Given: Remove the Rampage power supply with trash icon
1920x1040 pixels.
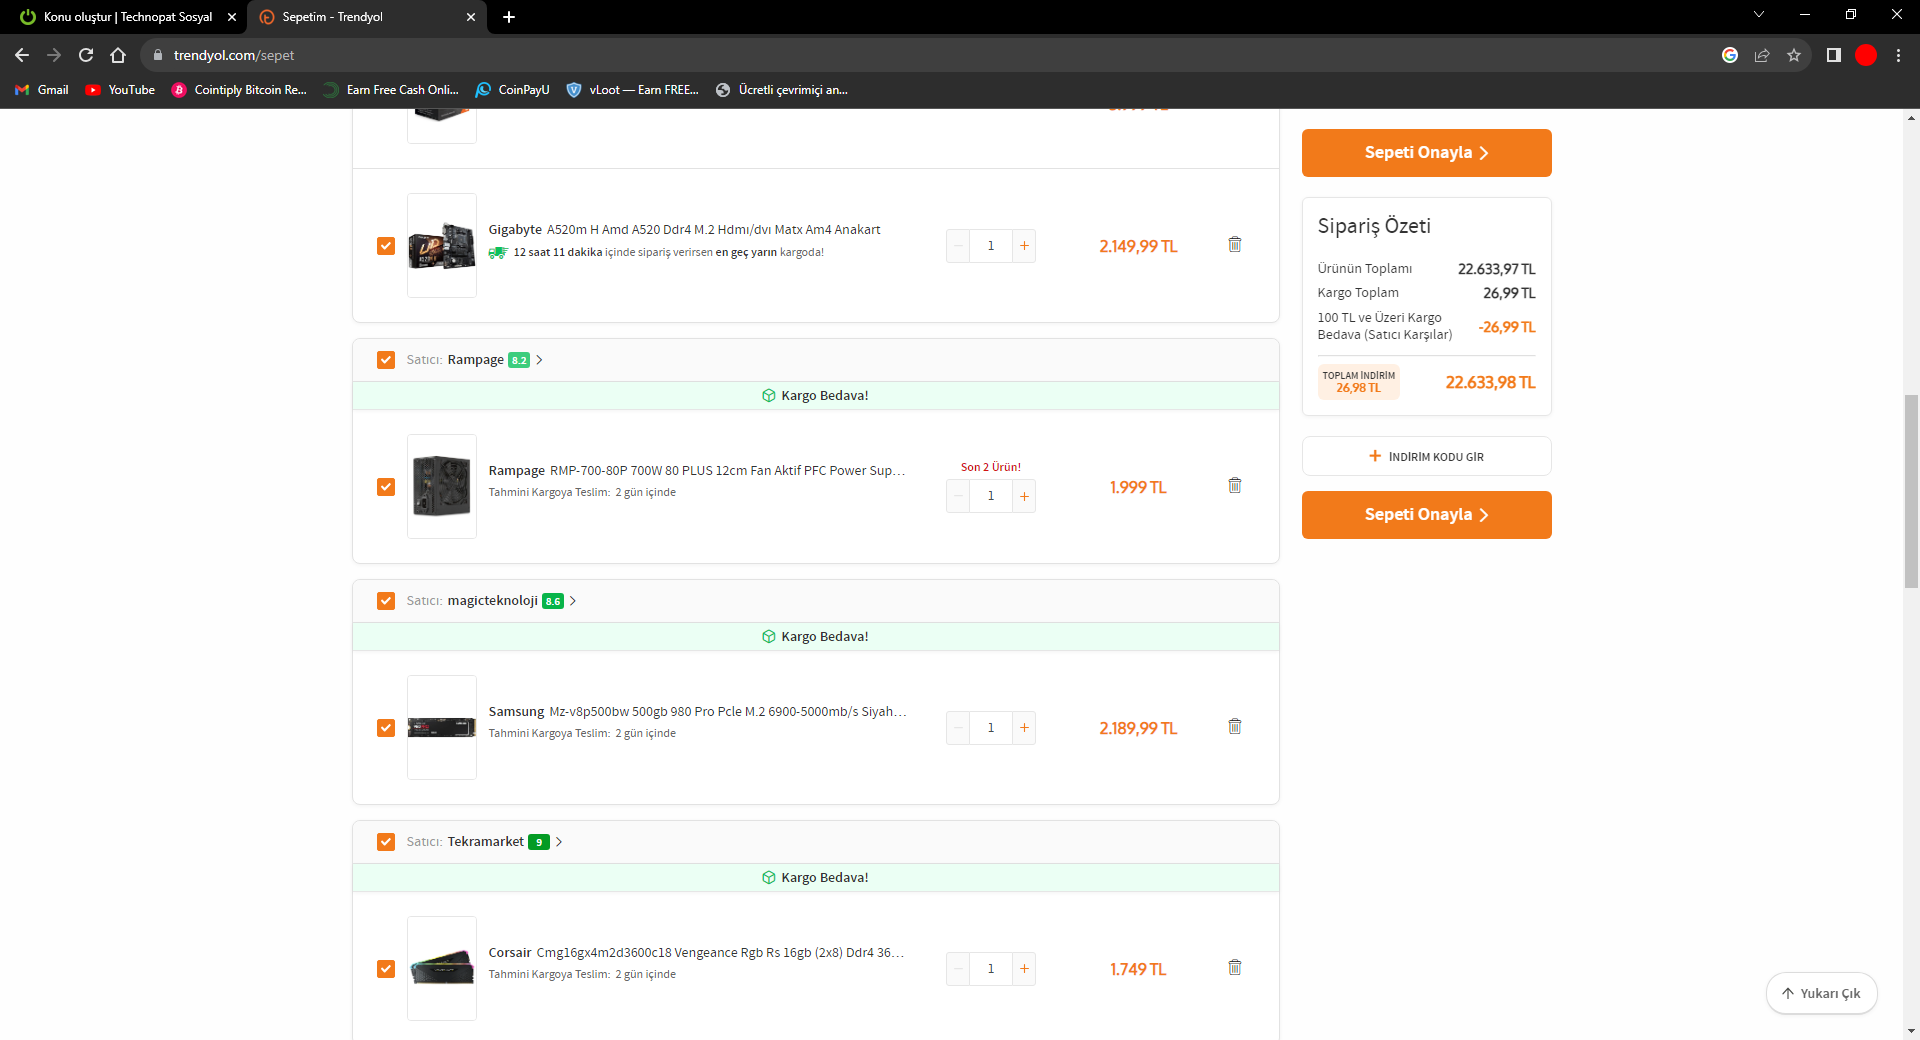Looking at the screenshot, I should click(x=1235, y=485).
